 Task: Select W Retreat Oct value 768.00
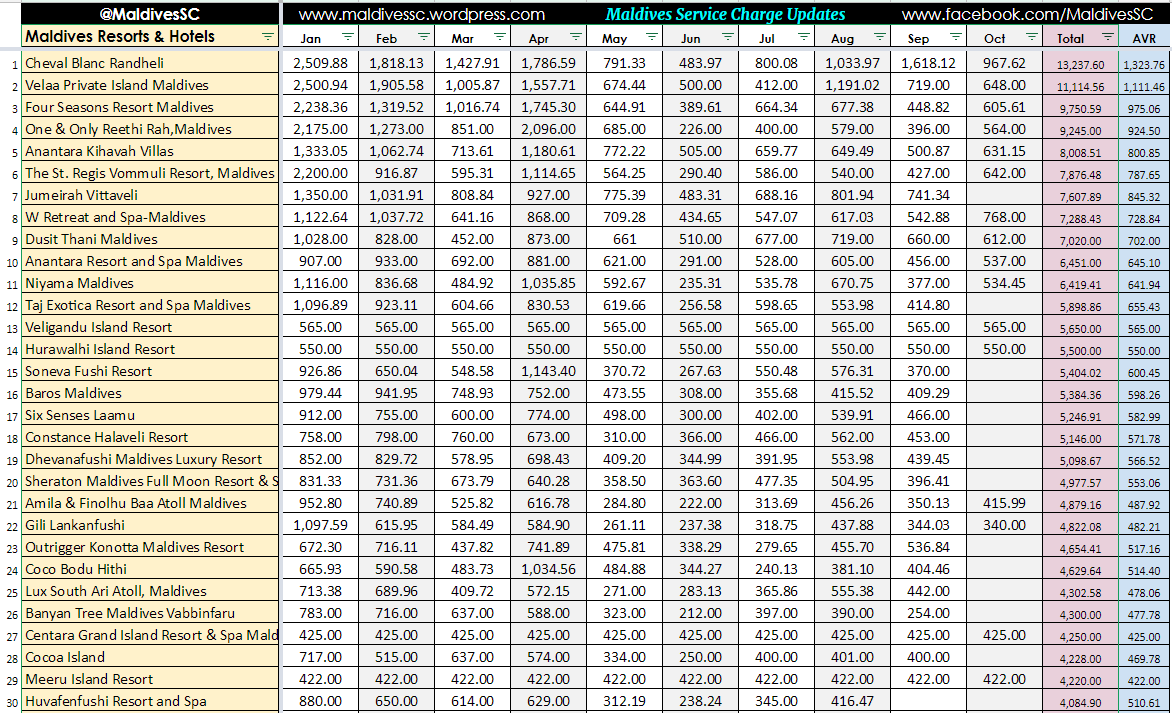pos(1004,217)
